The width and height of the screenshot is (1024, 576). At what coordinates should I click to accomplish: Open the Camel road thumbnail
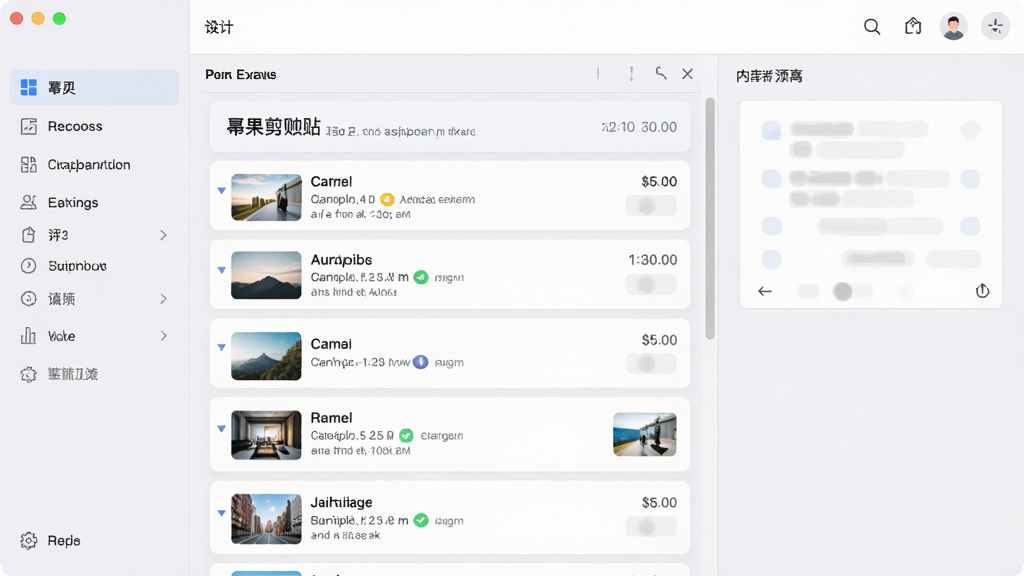coord(266,197)
